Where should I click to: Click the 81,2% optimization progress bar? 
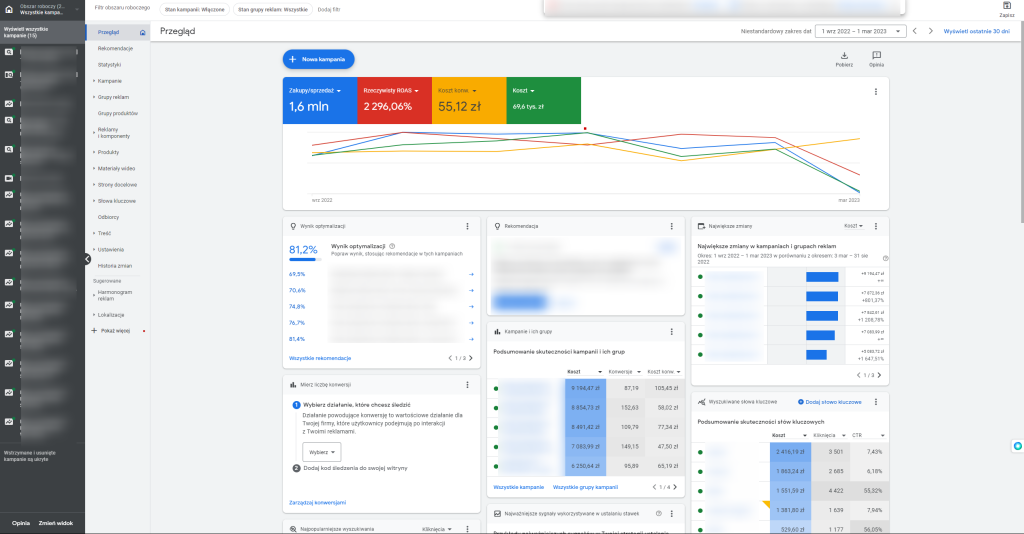(x=305, y=260)
